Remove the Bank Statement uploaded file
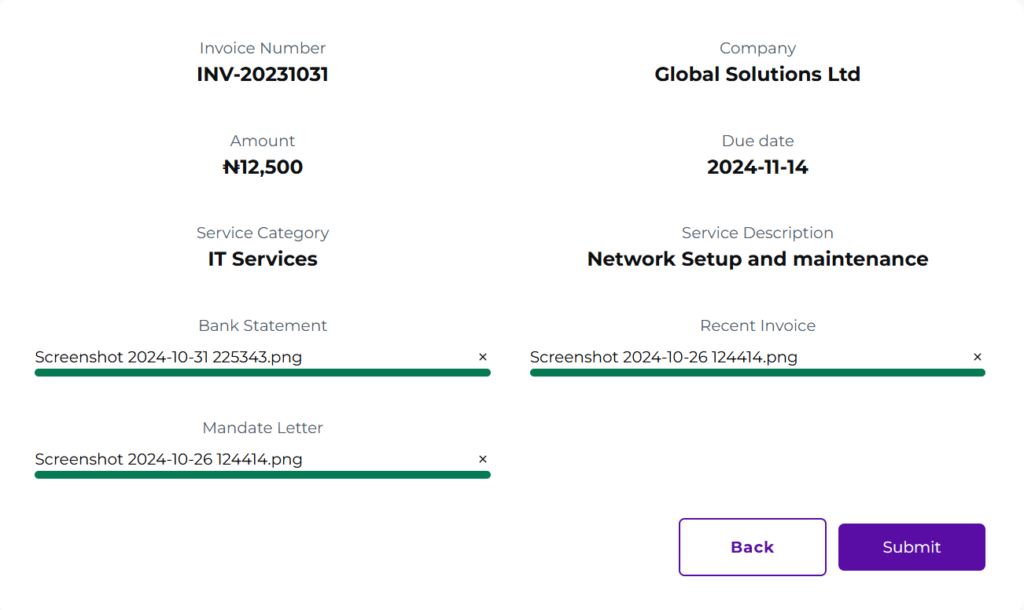1024x610 pixels. 482,357
